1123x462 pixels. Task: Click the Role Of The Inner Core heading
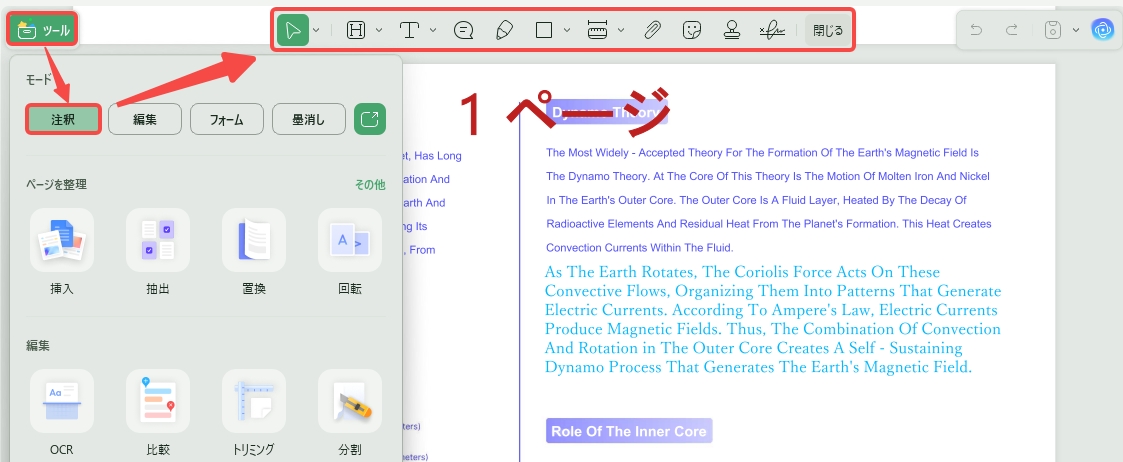(x=629, y=431)
